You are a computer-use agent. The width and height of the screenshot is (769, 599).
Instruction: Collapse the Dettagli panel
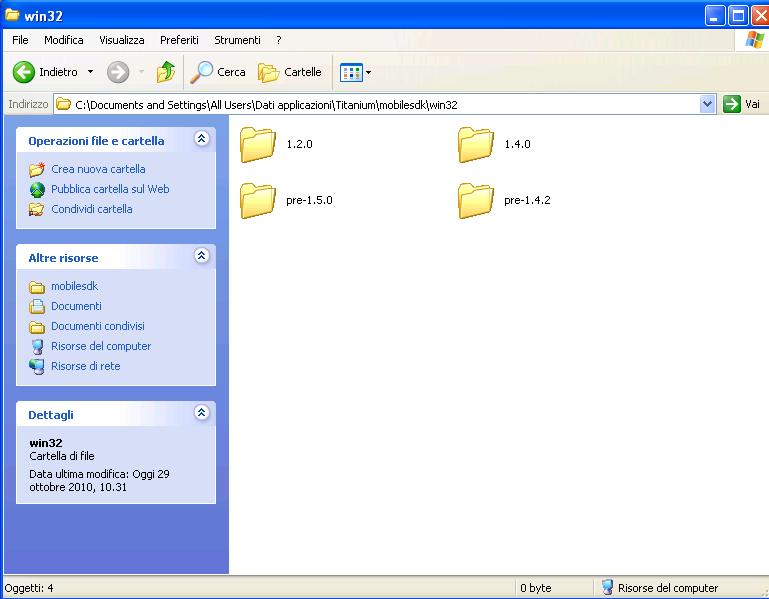coord(202,413)
